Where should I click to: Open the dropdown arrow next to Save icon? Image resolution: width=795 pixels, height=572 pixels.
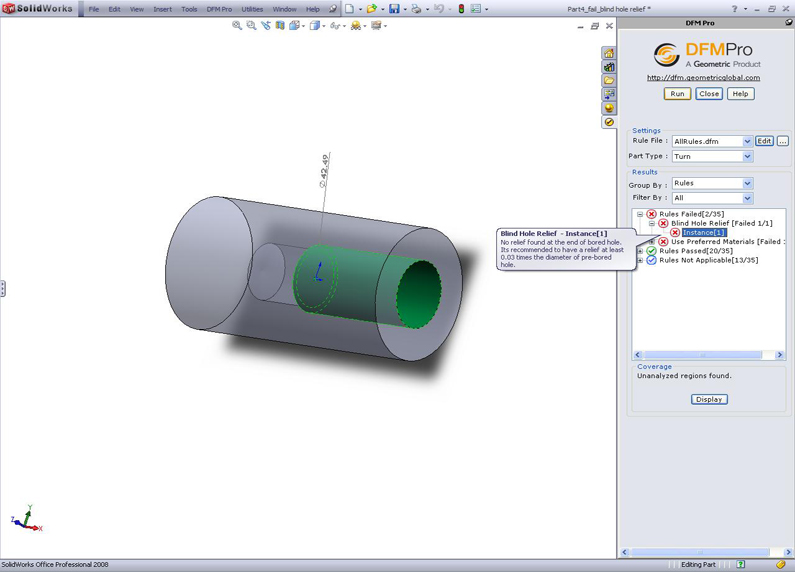(405, 9)
